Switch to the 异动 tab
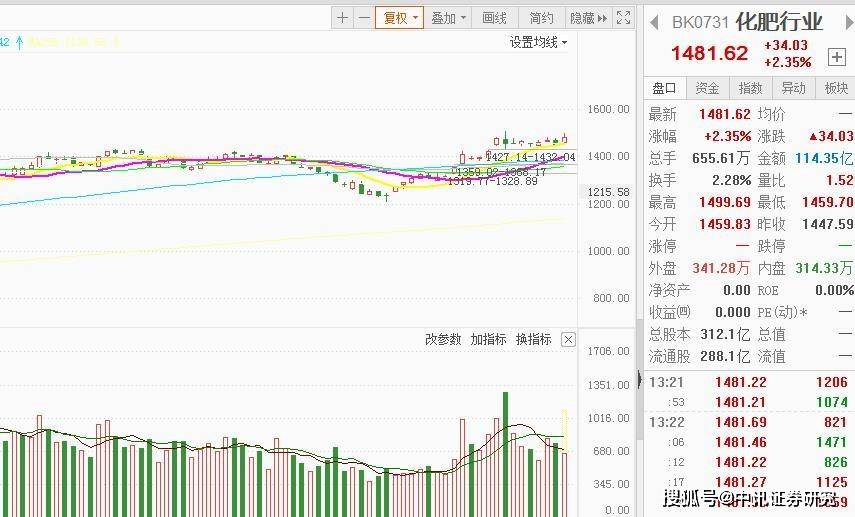Viewport: 855px width, 517px height. click(793, 88)
